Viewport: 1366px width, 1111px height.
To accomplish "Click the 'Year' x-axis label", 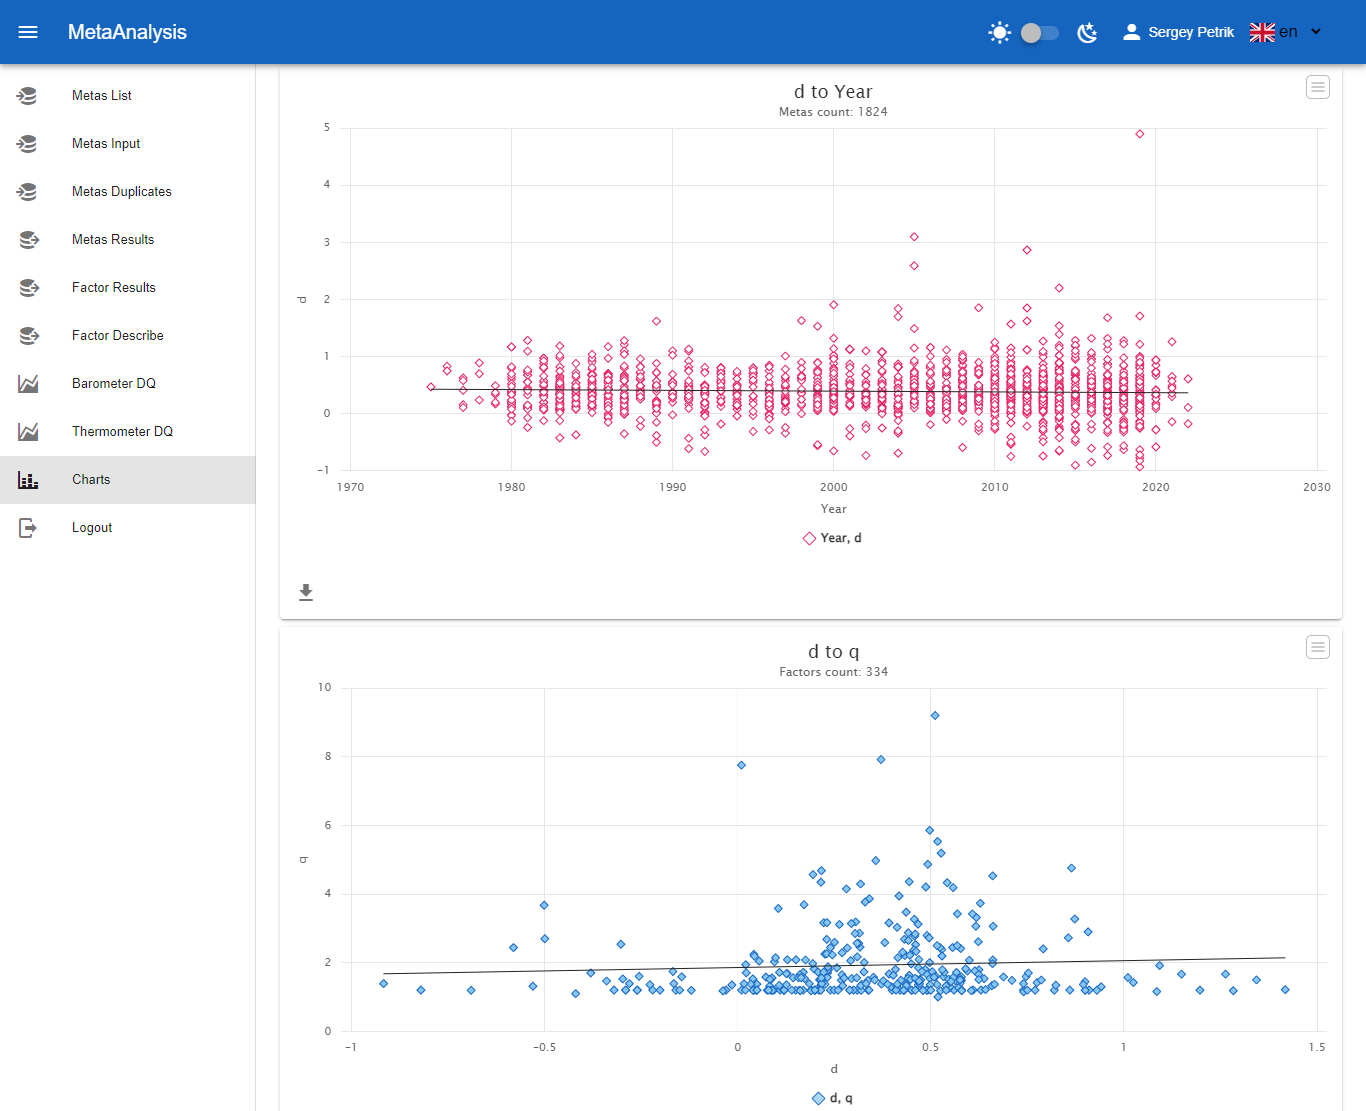I will (x=833, y=509).
